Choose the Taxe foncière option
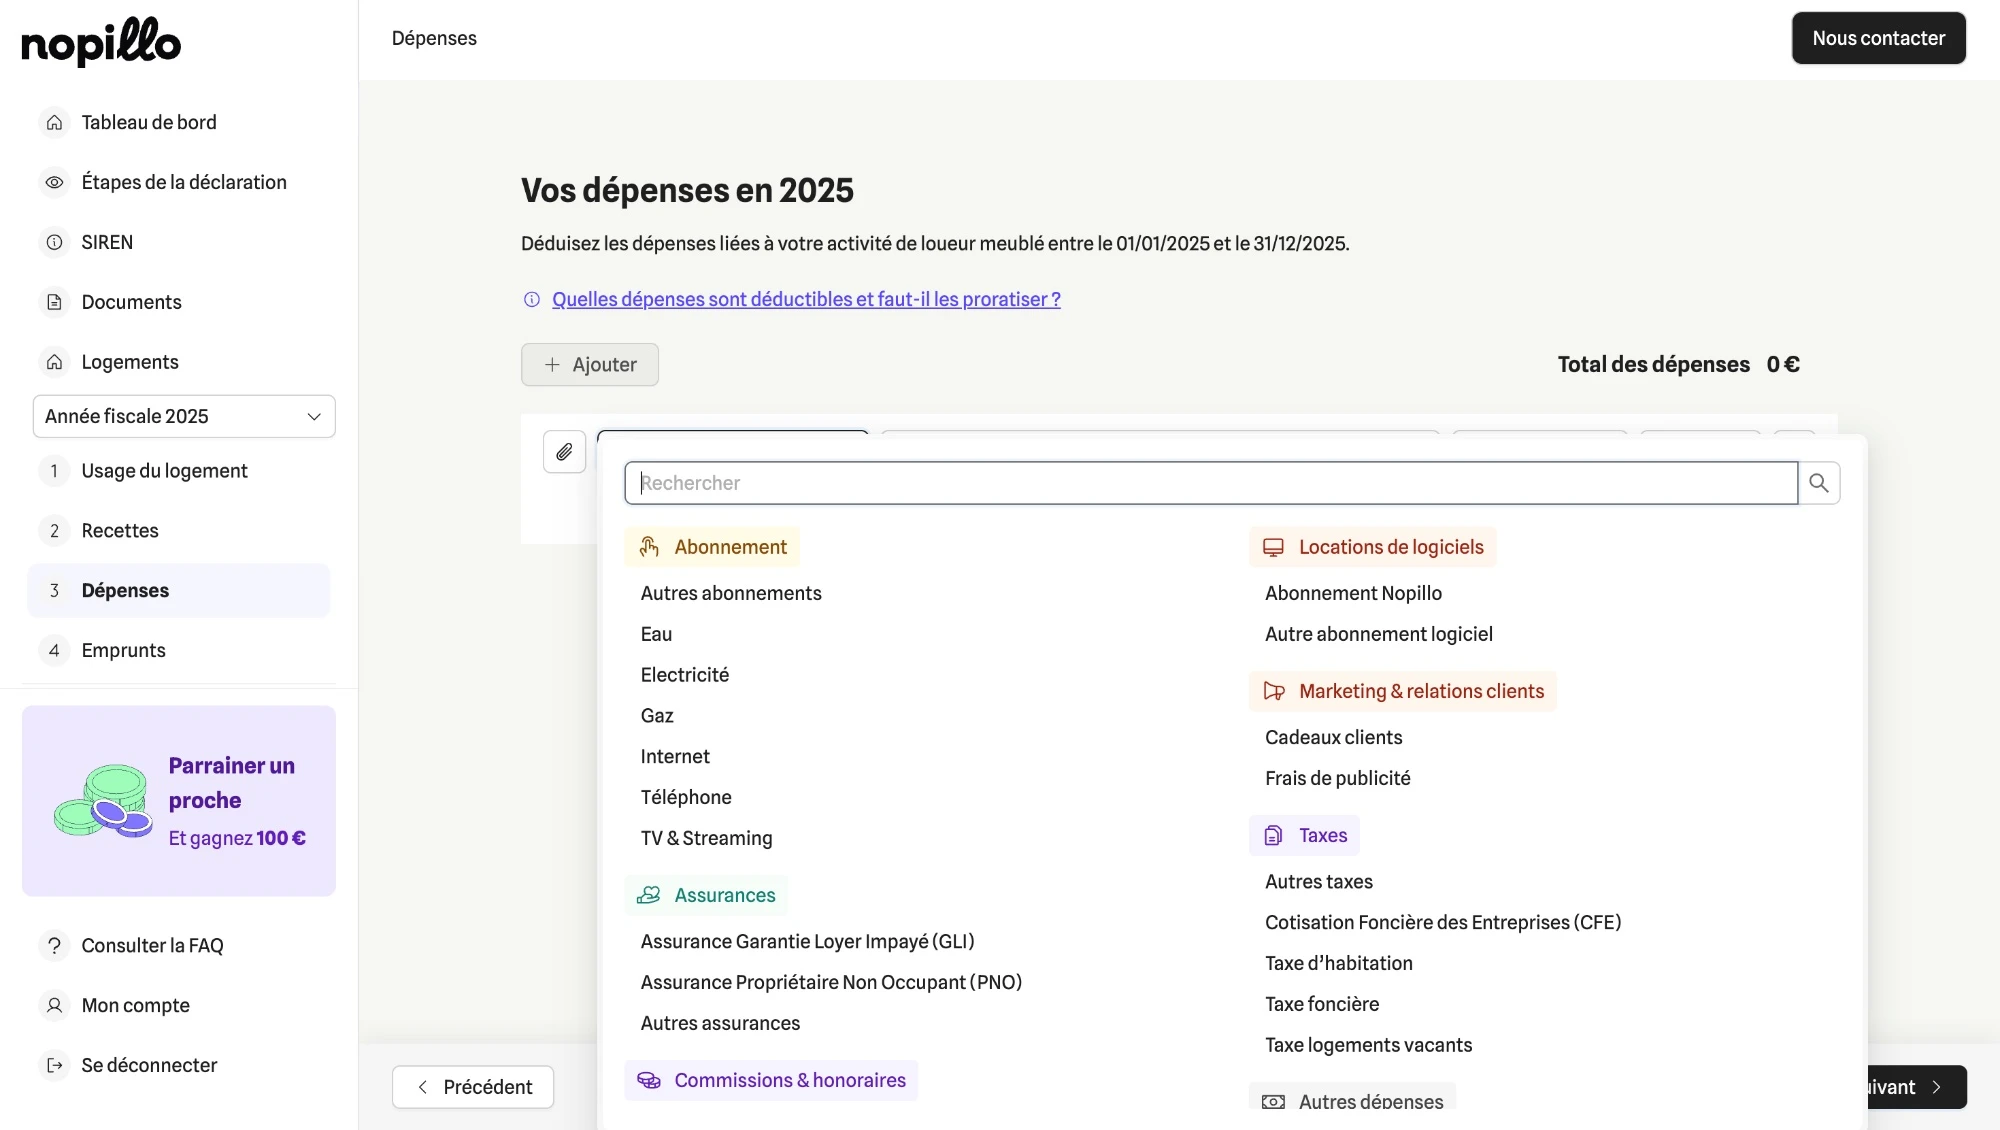The image size is (2000, 1130). [1321, 1004]
